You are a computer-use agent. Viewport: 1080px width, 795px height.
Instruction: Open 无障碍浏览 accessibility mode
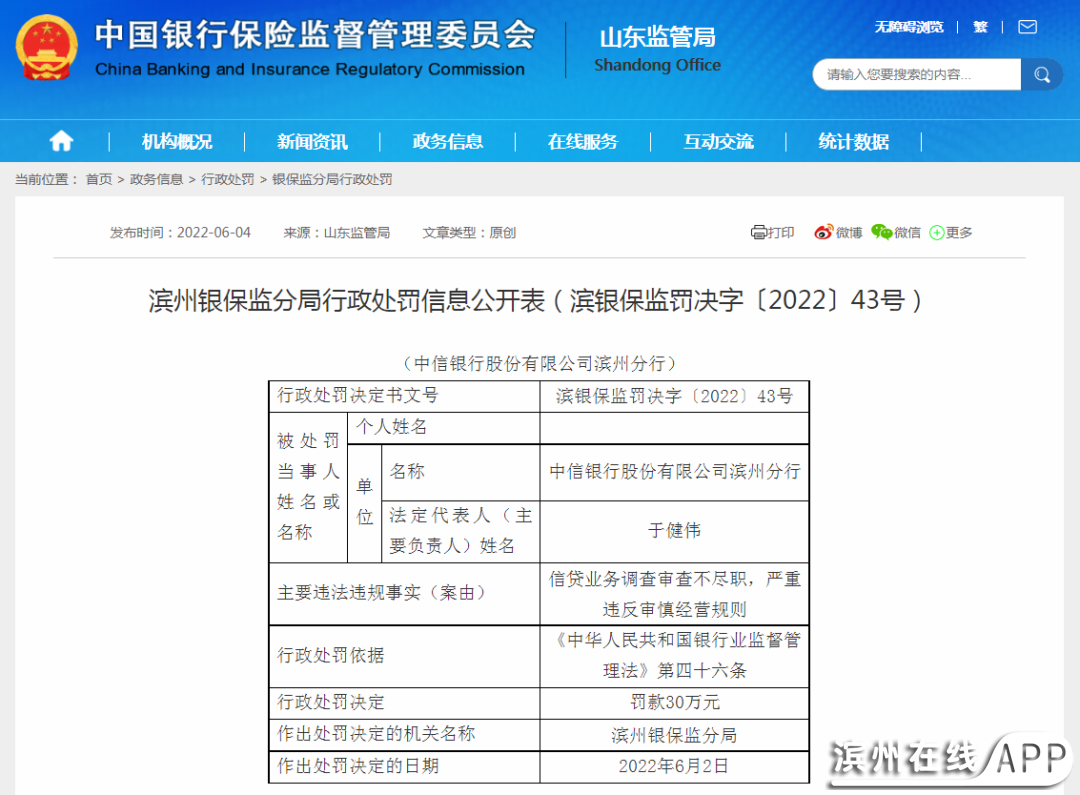(909, 27)
